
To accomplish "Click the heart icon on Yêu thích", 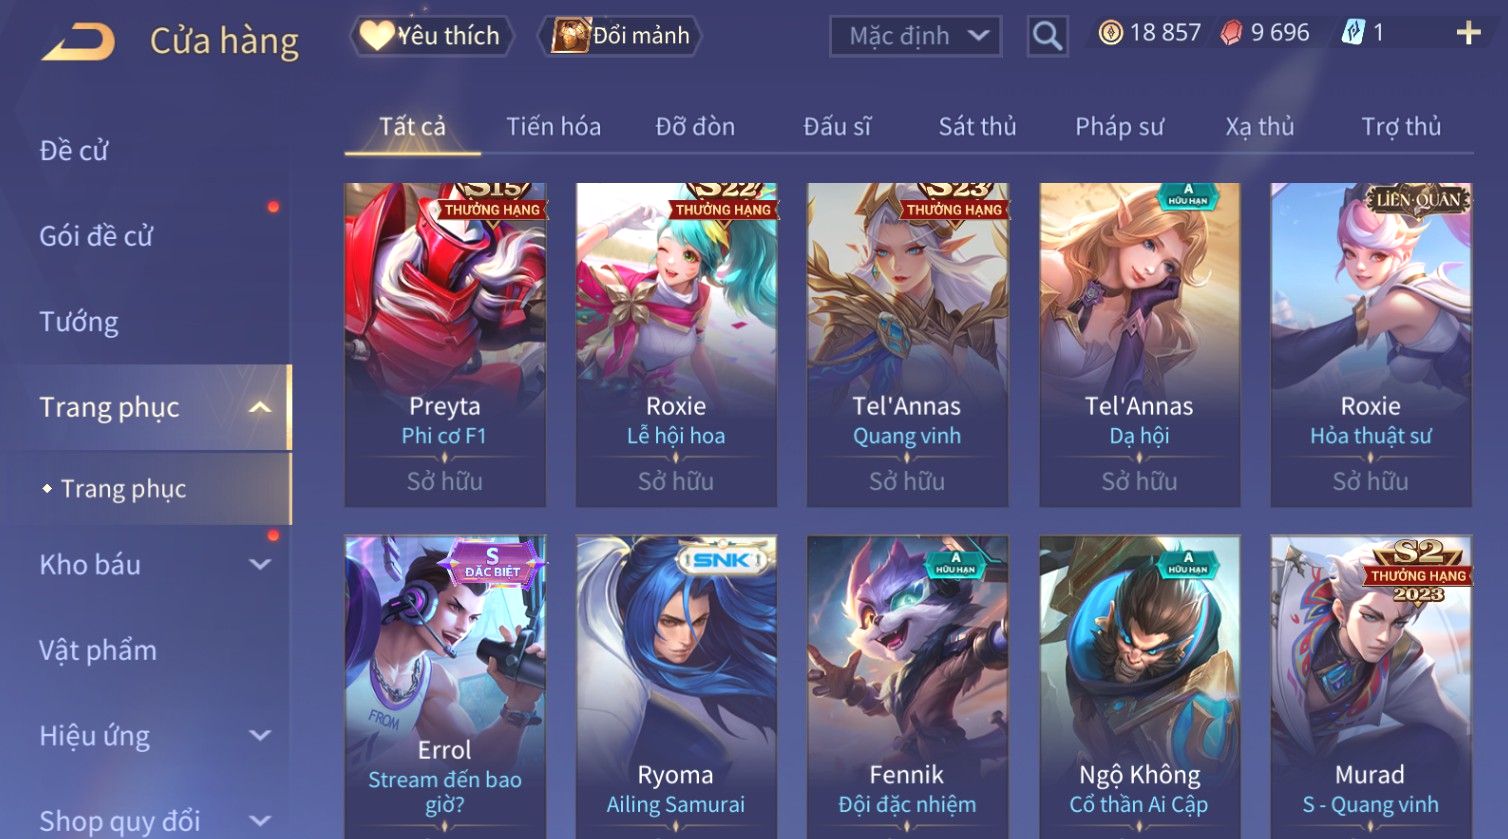I will point(377,36).
